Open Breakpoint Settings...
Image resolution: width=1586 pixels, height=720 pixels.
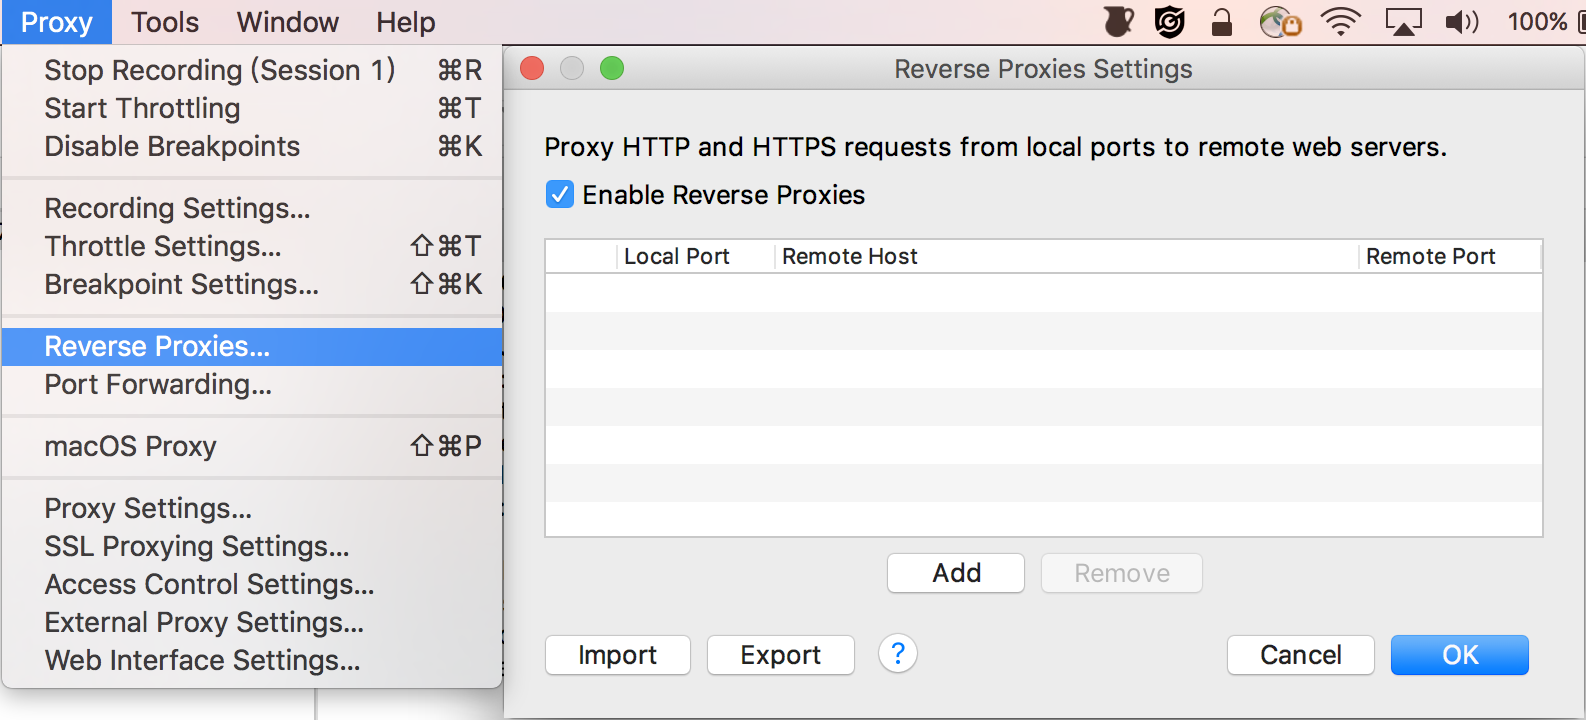(252, 284)
